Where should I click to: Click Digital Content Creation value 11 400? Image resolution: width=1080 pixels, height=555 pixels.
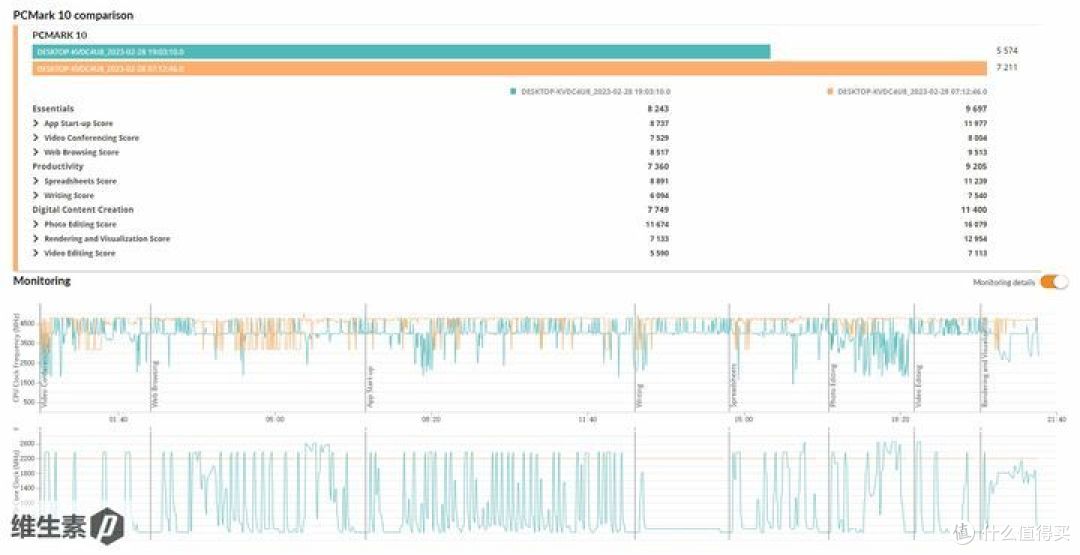(x=974, y=210)
